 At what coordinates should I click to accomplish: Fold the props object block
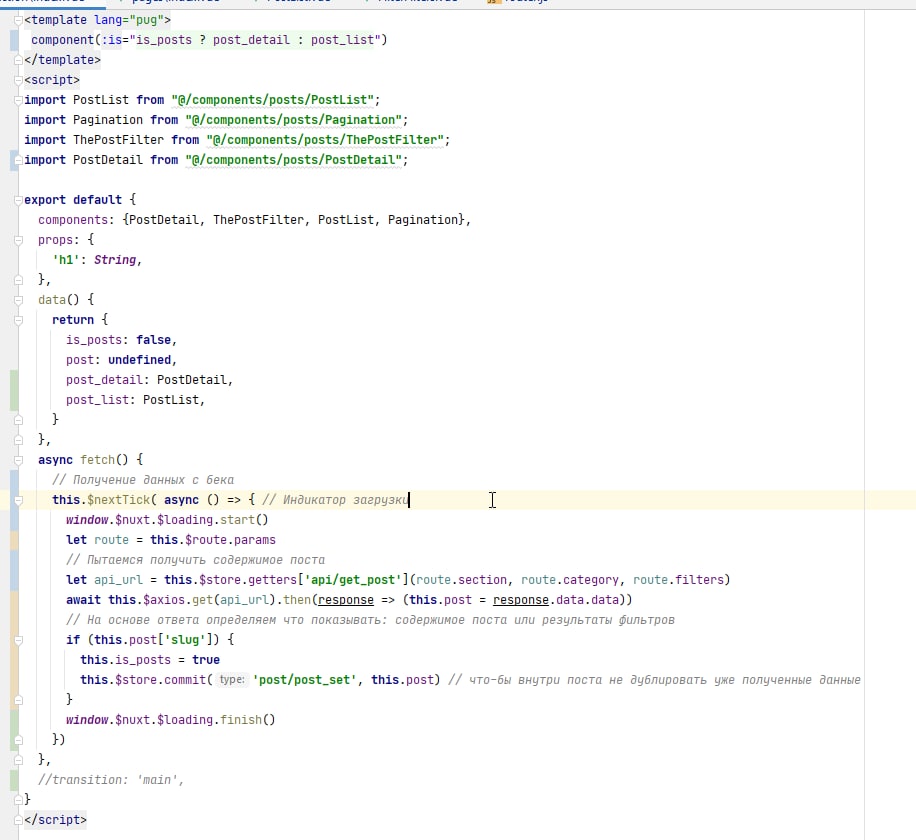(18, 240)
